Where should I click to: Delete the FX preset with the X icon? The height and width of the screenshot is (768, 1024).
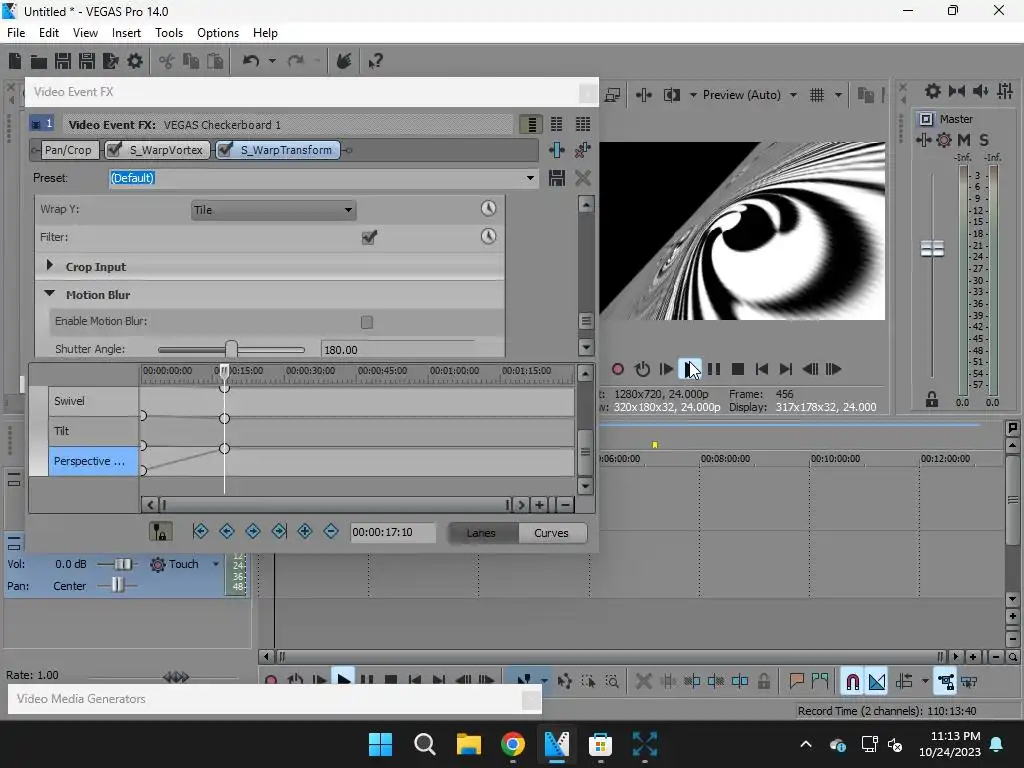click(x=583, y=178)
